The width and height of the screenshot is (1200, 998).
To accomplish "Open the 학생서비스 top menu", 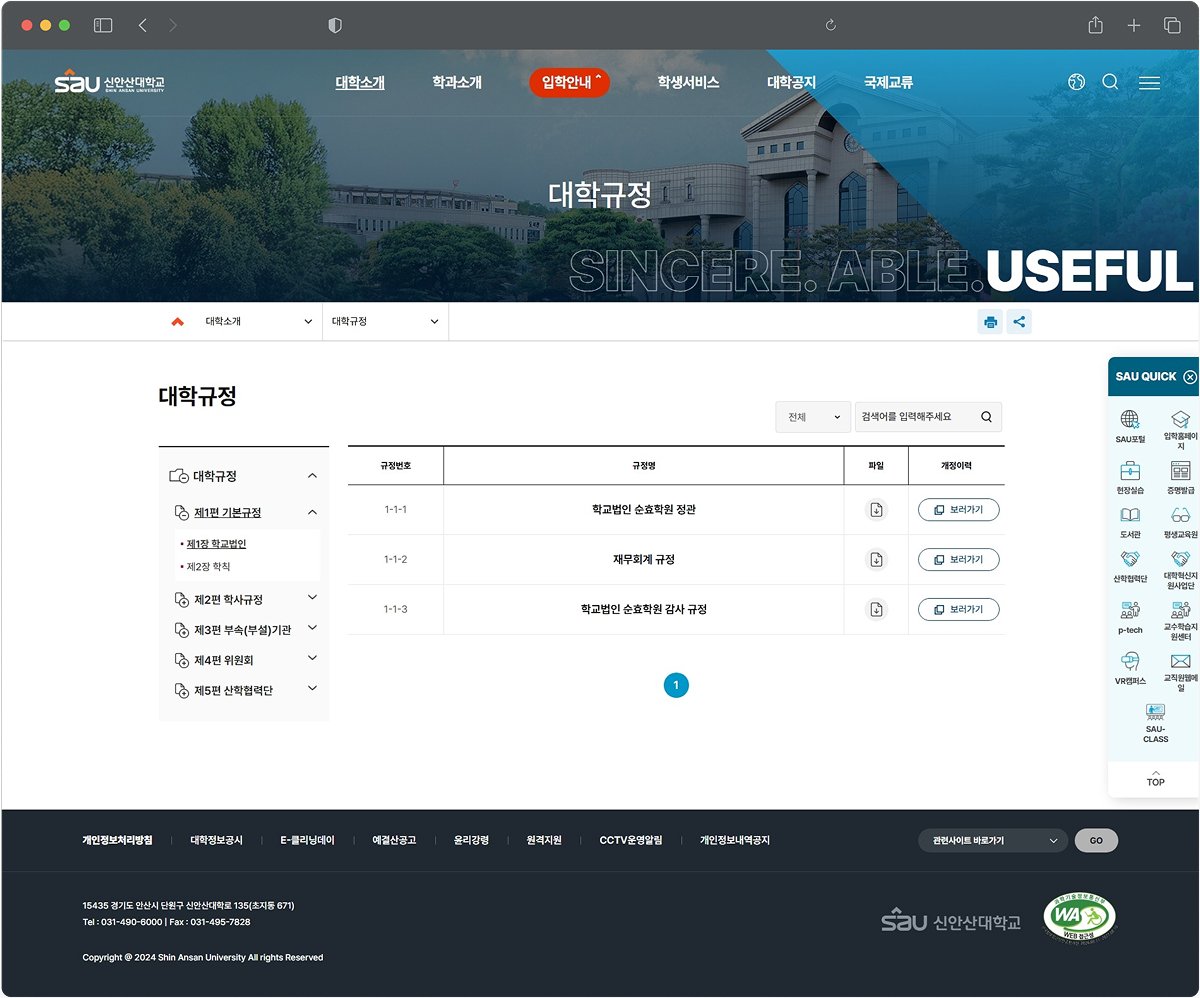I will click(x=688, y=83).
